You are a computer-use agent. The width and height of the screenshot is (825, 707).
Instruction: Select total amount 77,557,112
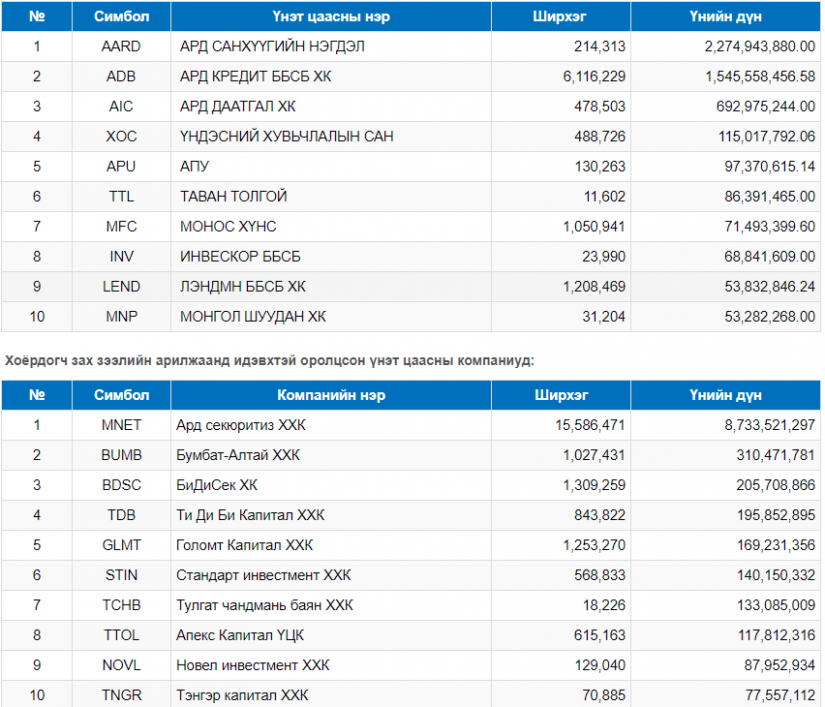click(x=780, y=694)
